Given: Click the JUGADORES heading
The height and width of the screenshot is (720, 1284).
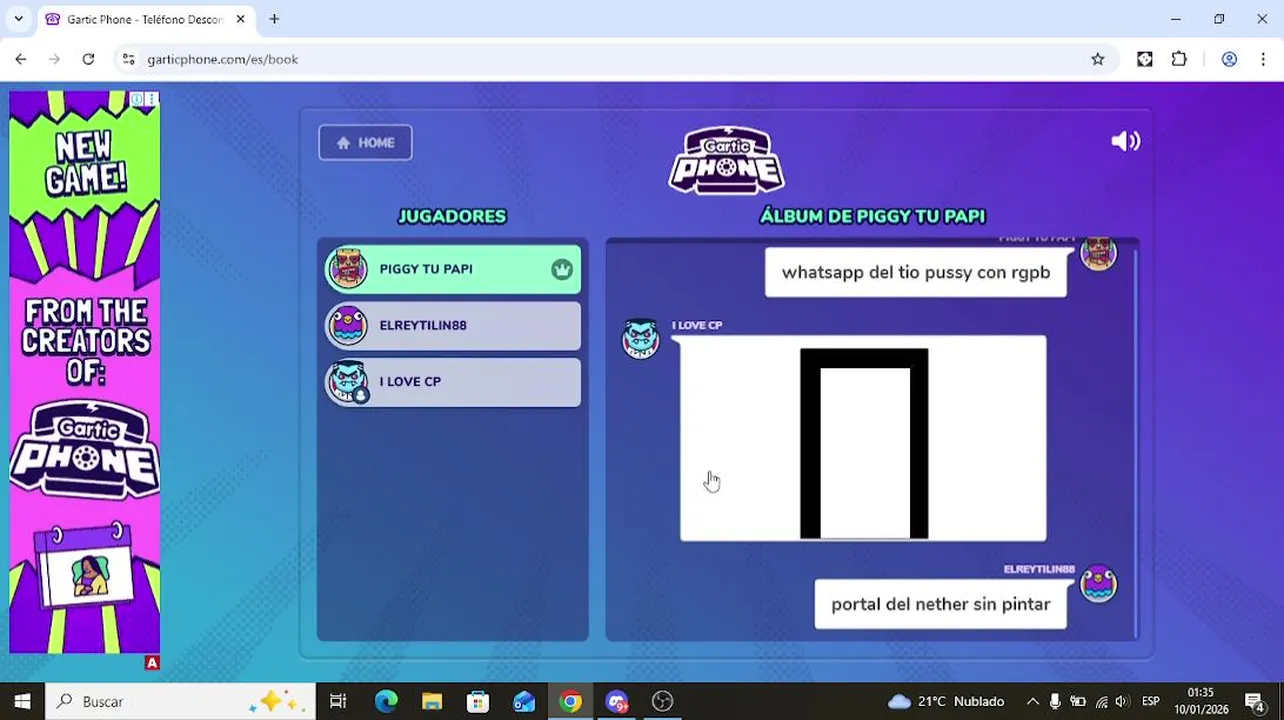Looking at the screenshot, I should 452,216.
